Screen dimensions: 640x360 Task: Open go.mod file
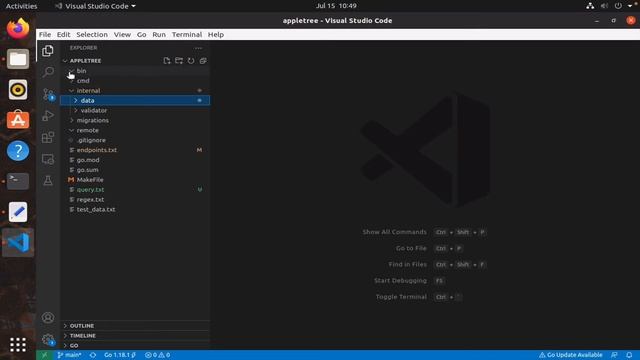coord(135,160)
